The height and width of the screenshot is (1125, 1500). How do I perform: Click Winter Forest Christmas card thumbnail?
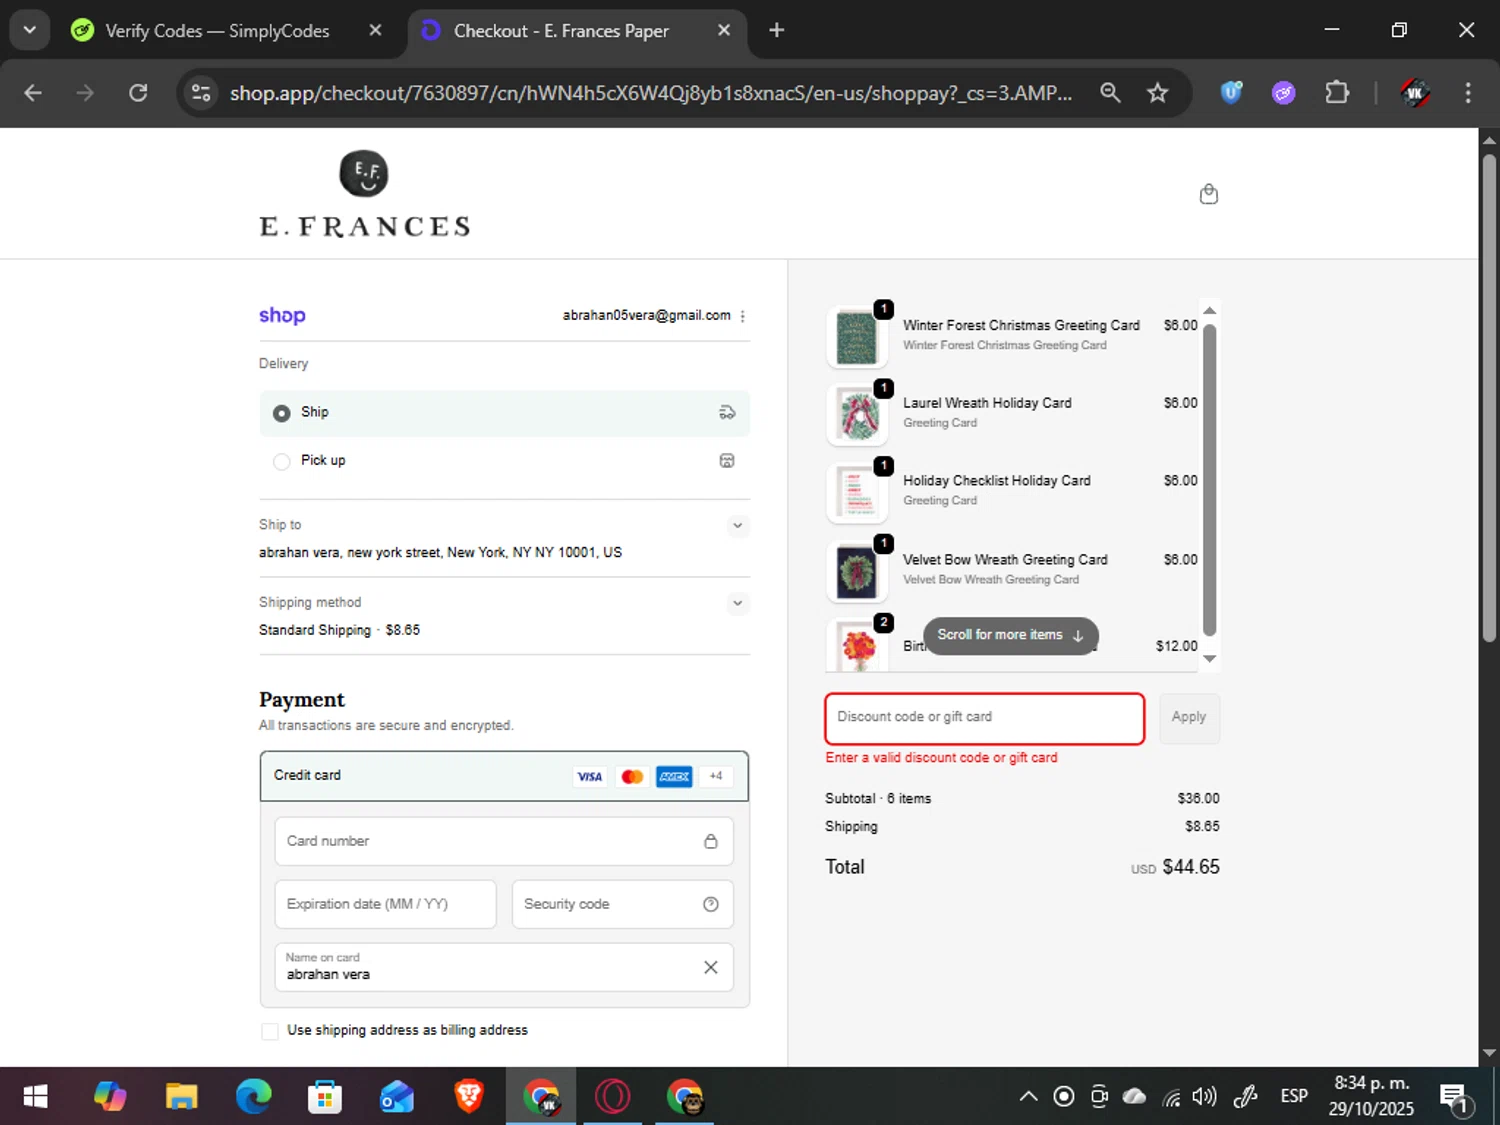pos(857,337)
